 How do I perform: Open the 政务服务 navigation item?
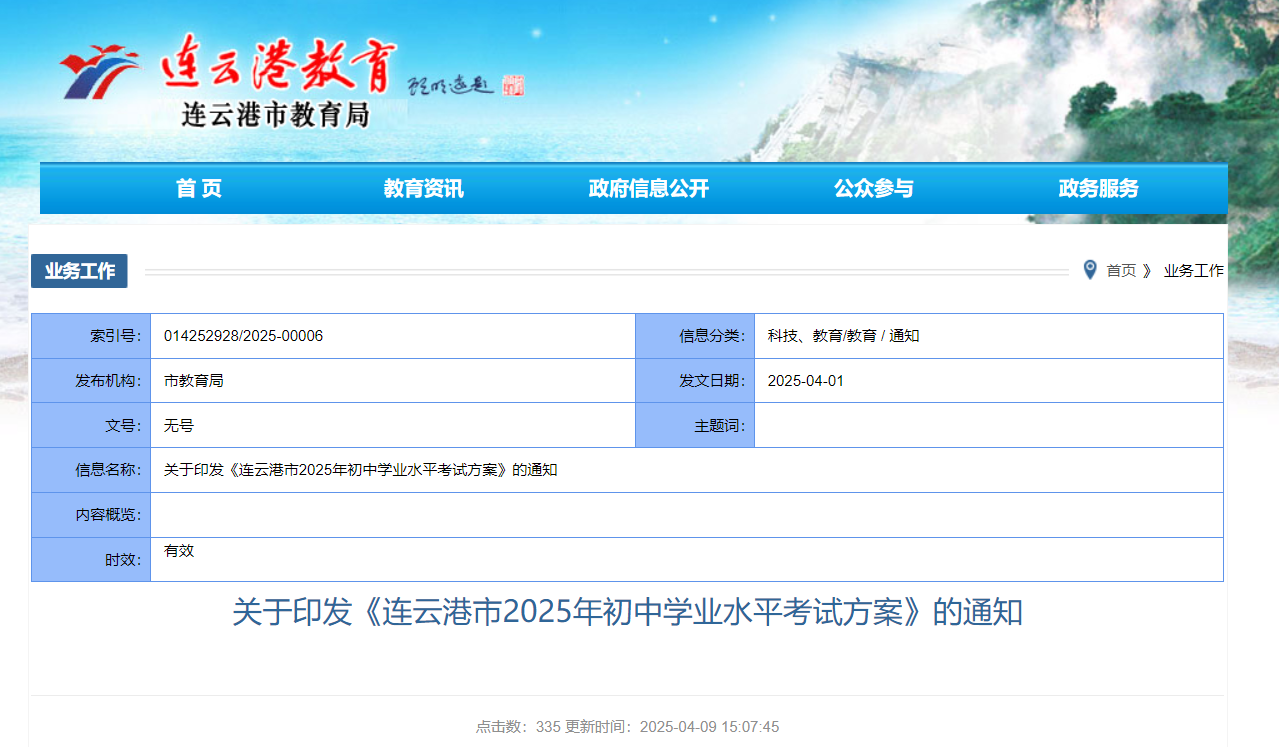click(x=1098, y=189)
